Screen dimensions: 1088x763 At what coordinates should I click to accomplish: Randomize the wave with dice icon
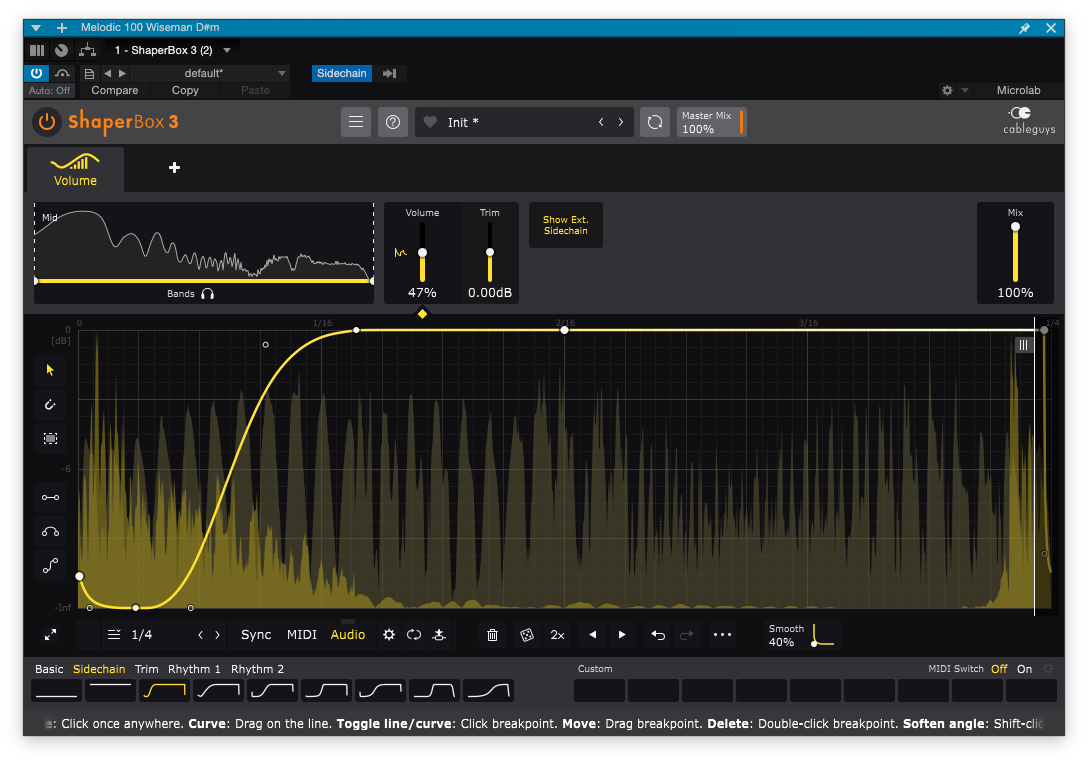[527, 635]
